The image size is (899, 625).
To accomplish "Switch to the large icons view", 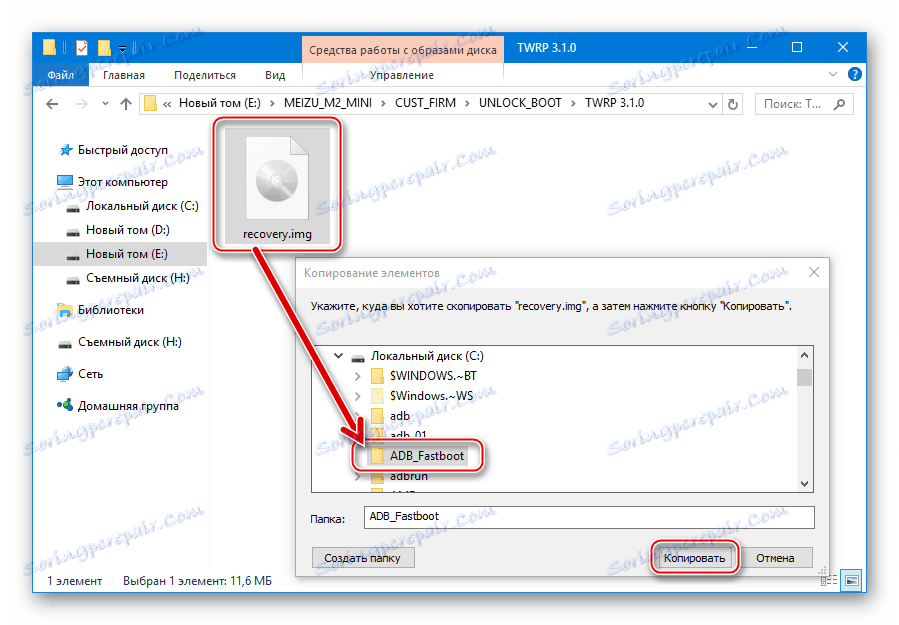I will click(x=852, y=581).
